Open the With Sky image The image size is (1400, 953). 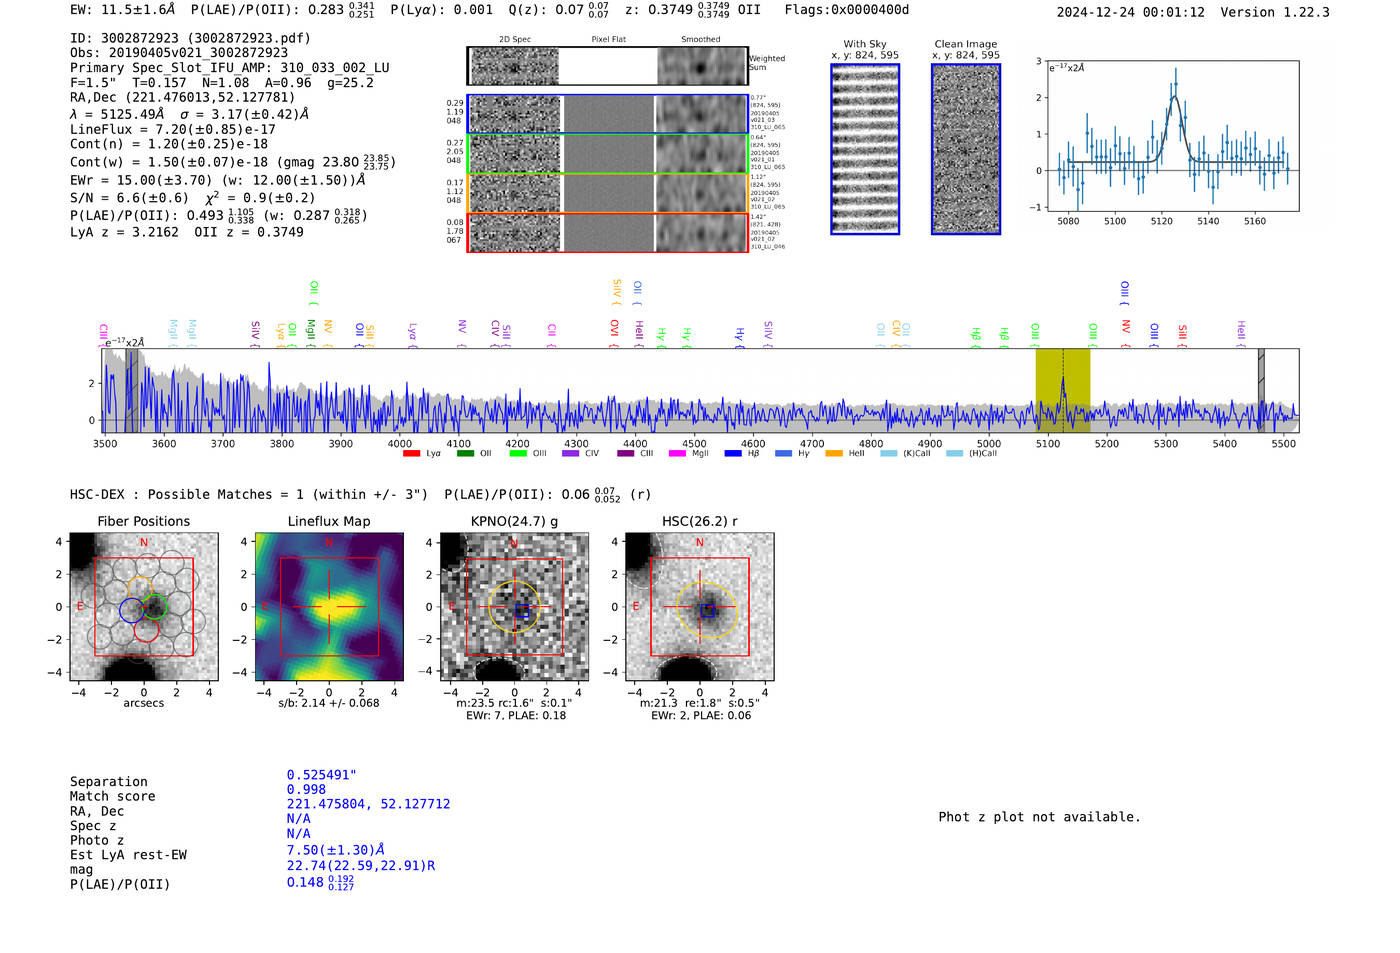point(865,149)
